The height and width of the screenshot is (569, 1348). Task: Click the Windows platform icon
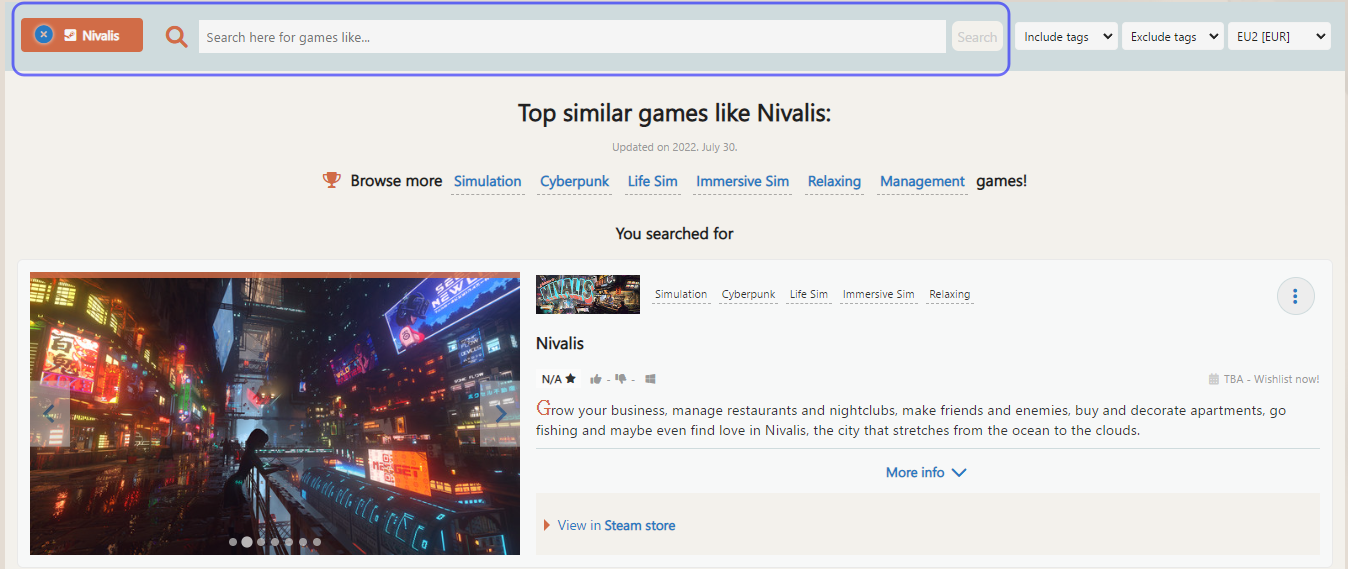650,379
